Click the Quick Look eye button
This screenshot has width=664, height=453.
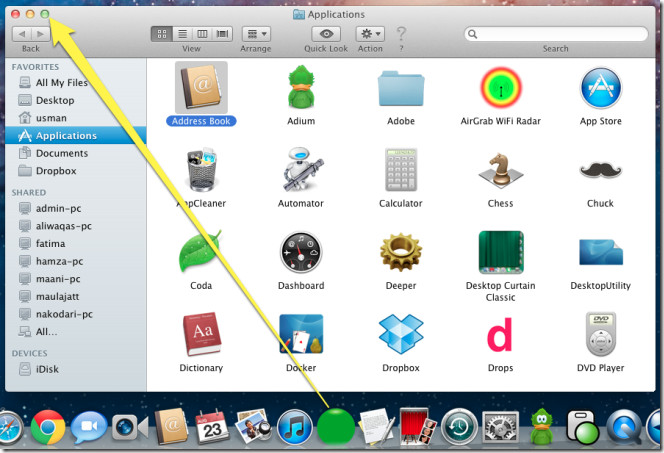pyautogui.click(x=326, y=34)
